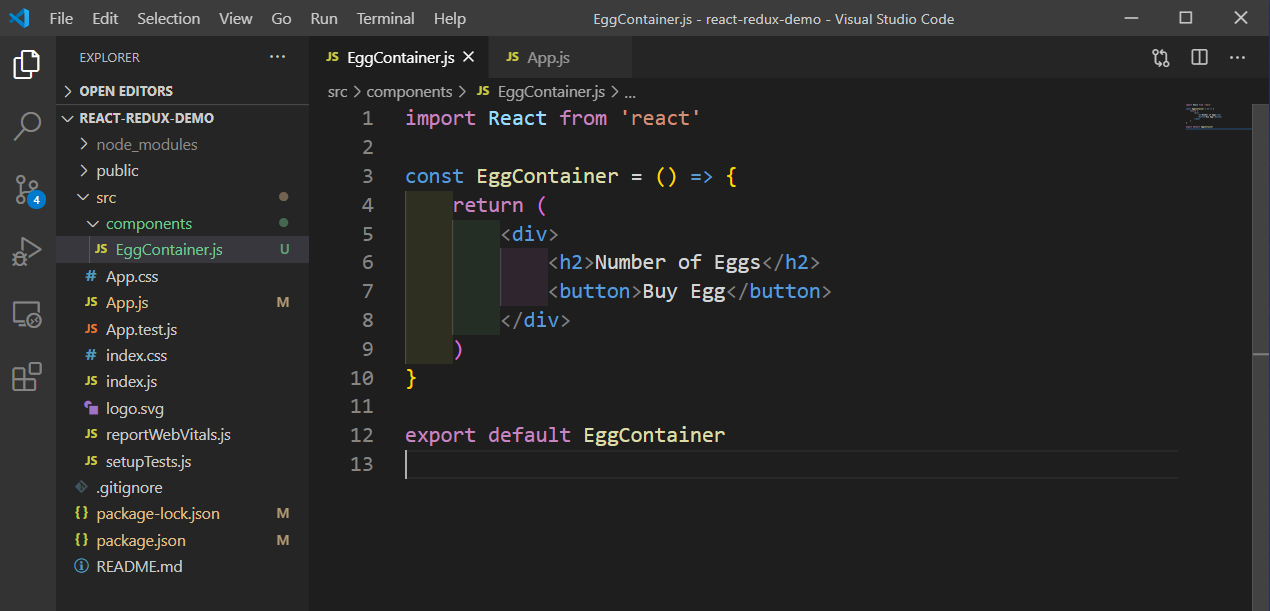Click the Open Changes compare icon

click(1161, 58)
